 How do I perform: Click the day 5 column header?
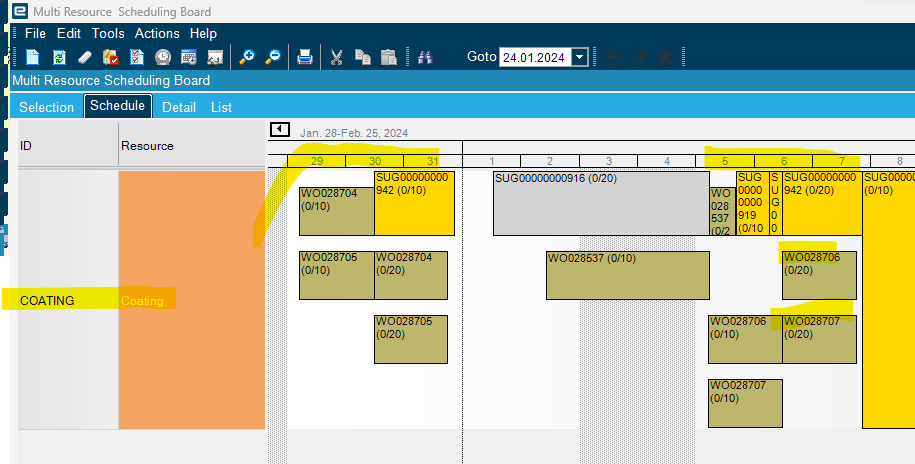coord(725,161)
